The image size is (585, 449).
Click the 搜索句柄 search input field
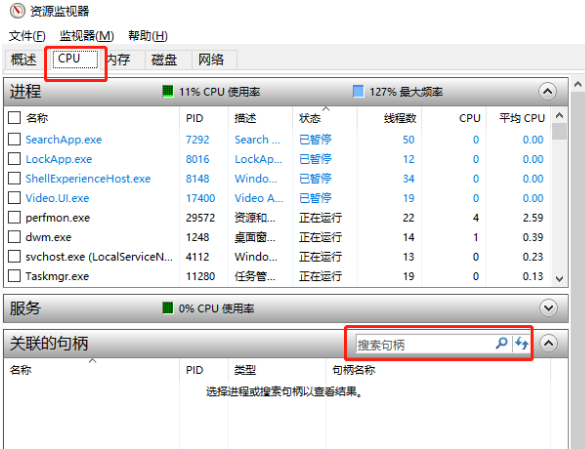point(425,344)
